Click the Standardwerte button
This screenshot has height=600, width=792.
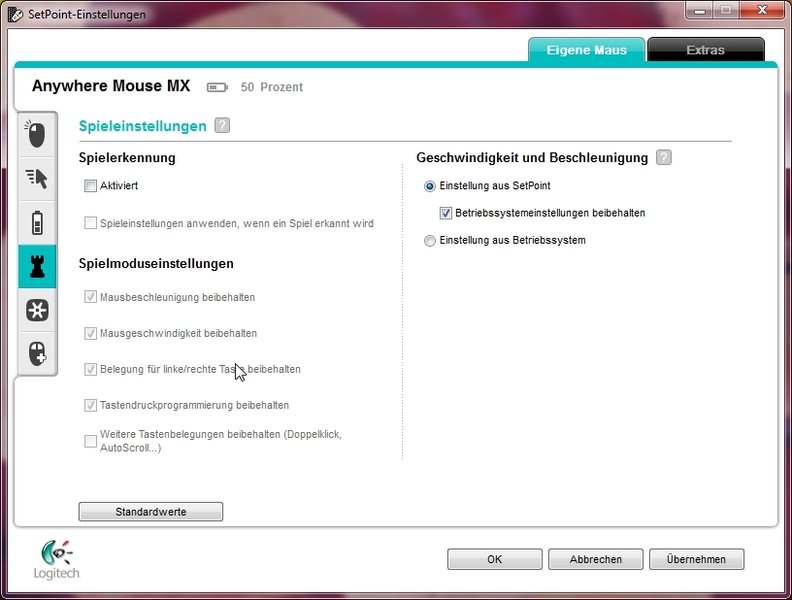151,512
